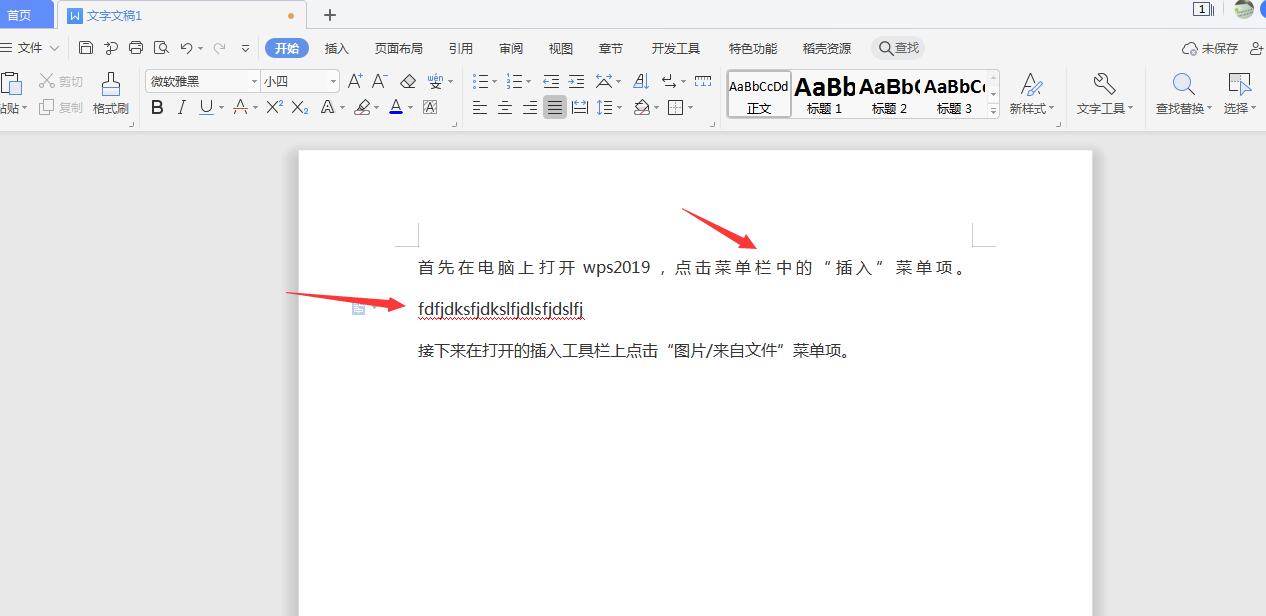
Task: Apply the 标题 1 style
Action: [x=824, y=94]
